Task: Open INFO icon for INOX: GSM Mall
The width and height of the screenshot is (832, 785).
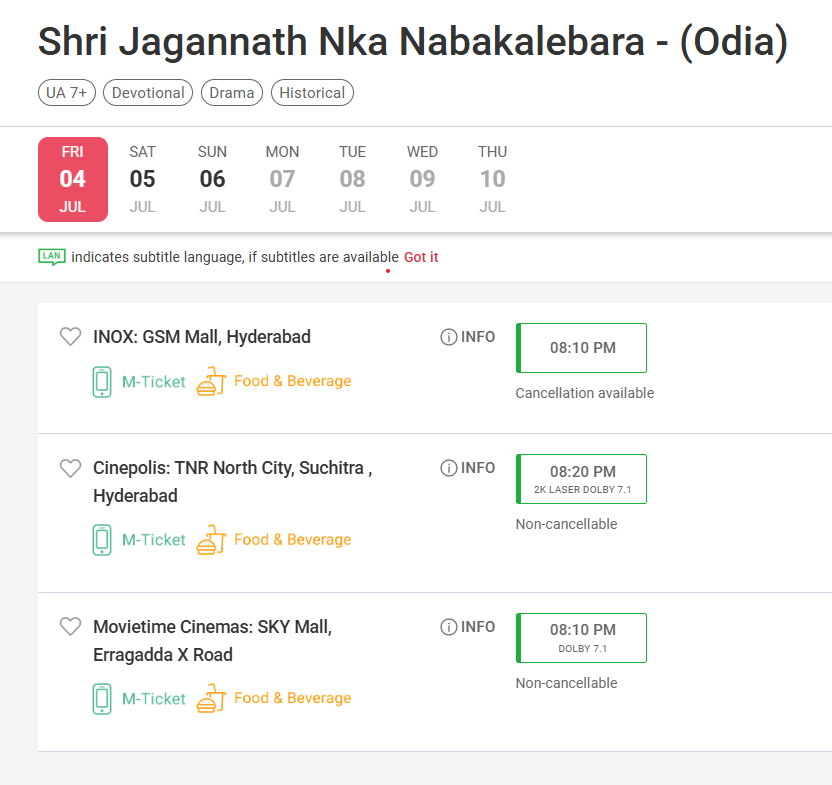Action: pos(467,337)
